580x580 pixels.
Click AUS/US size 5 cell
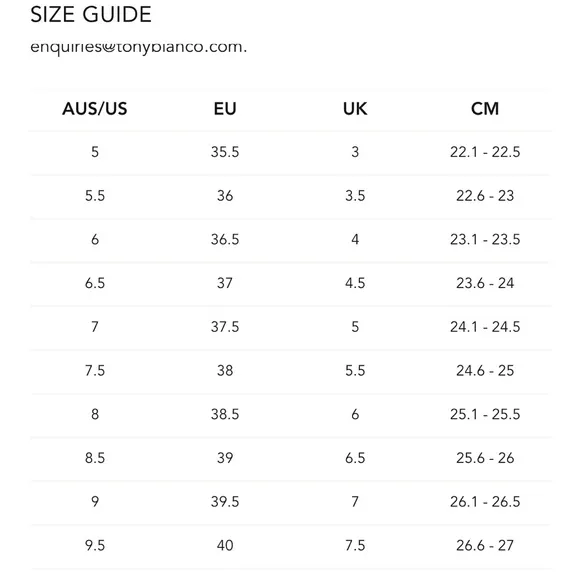click(x=95, y=152)
